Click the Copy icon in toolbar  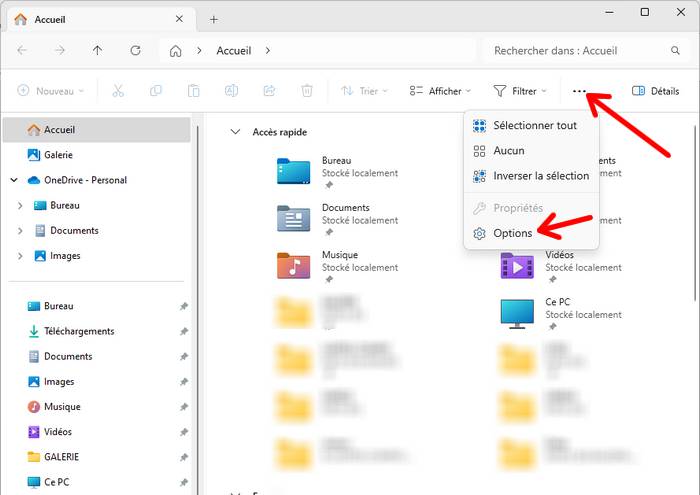click(x=156, y=91)
